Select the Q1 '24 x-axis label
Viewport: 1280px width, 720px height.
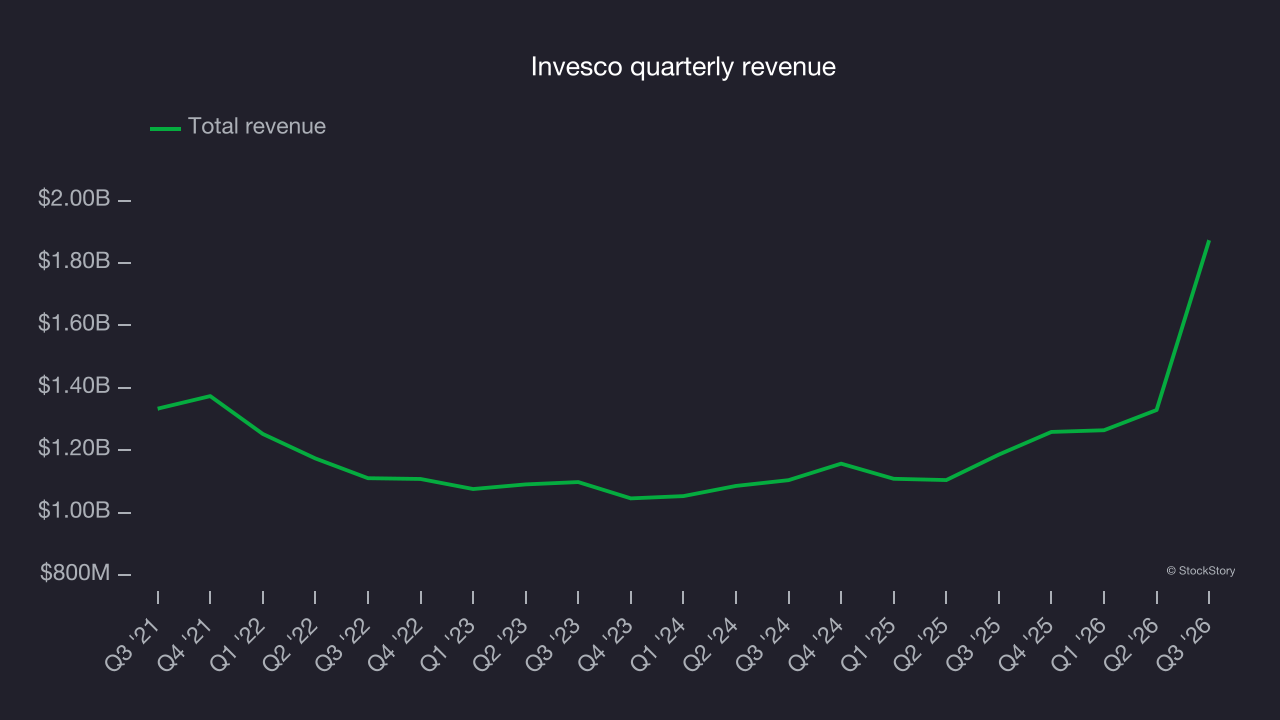click(x=658, y=642)
